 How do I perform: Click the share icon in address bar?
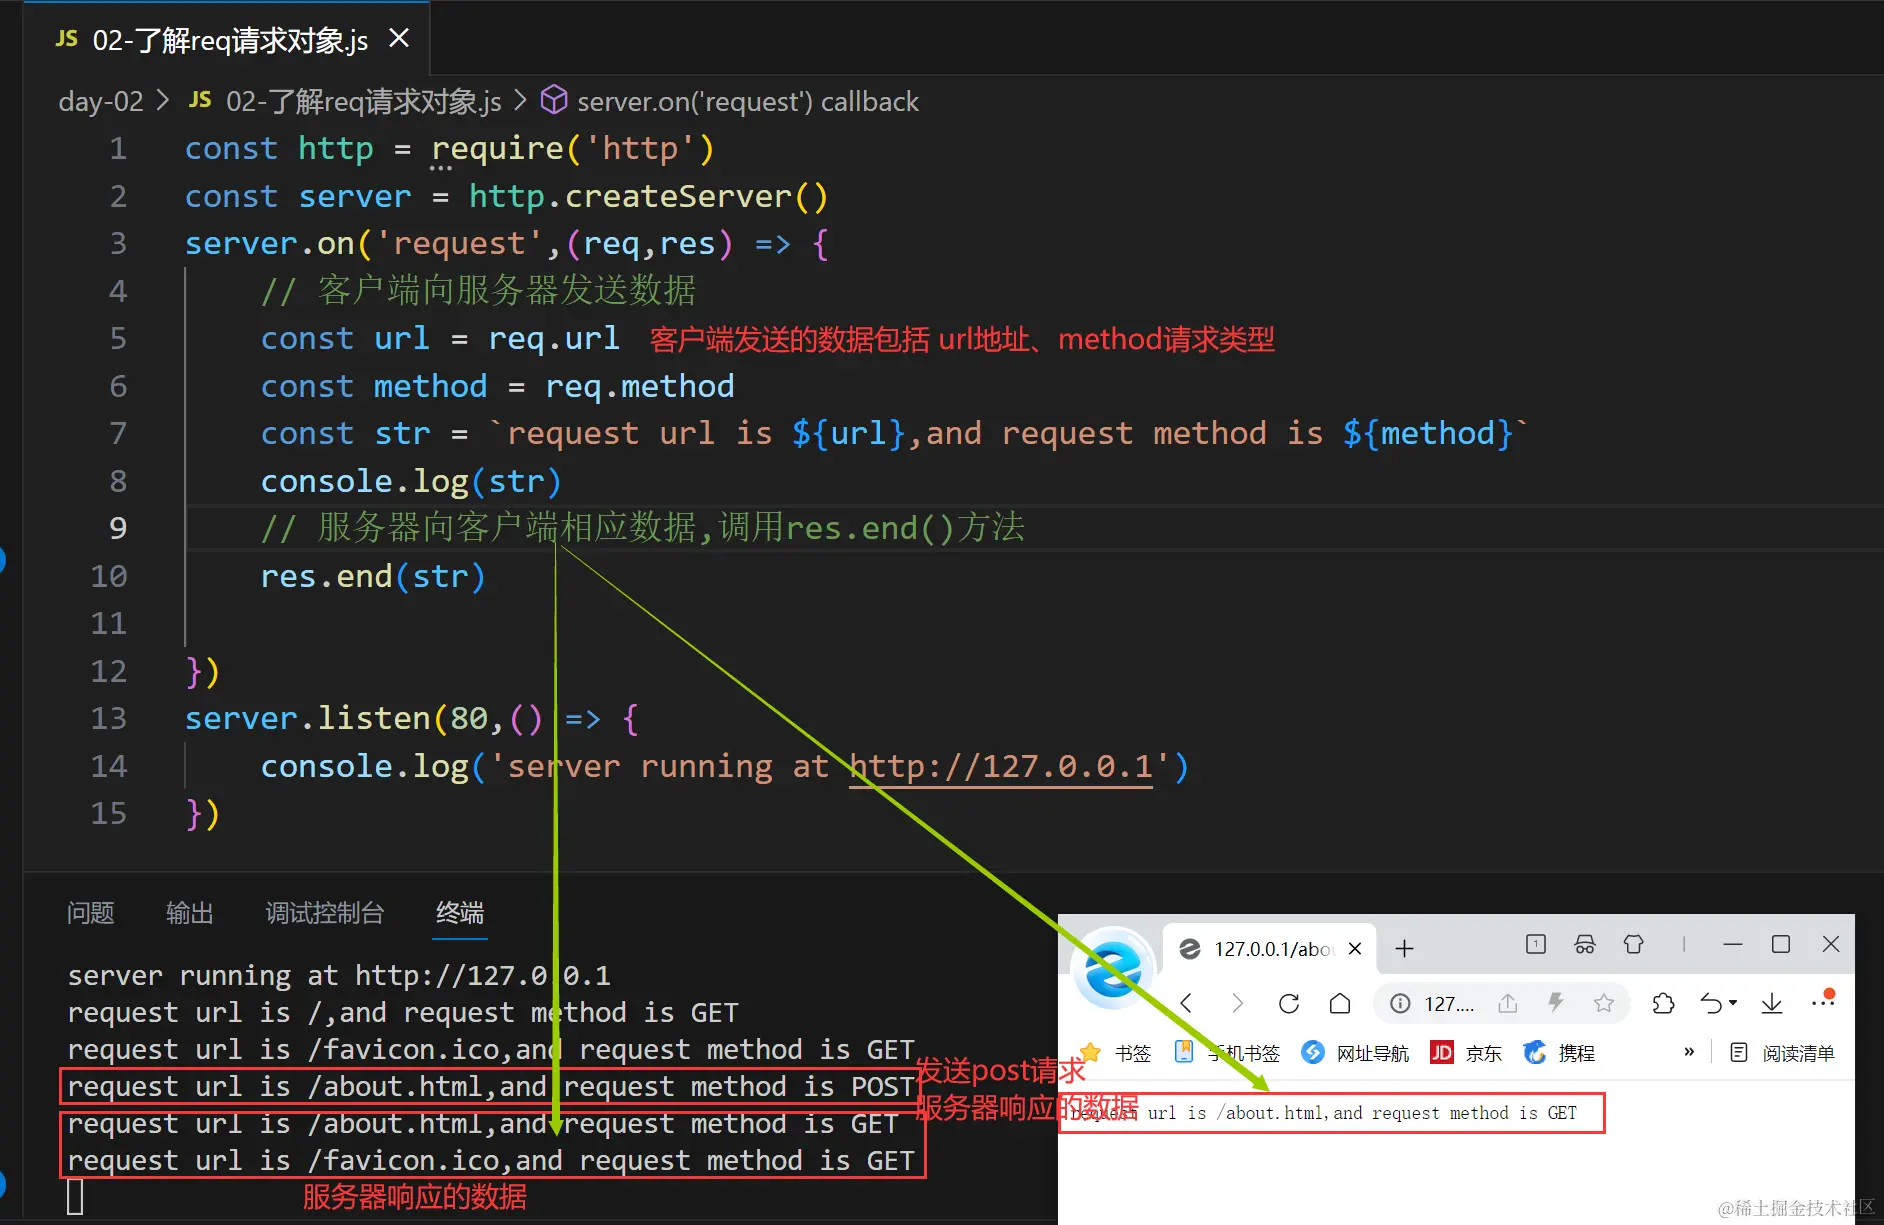(x=1508, y=1003)
